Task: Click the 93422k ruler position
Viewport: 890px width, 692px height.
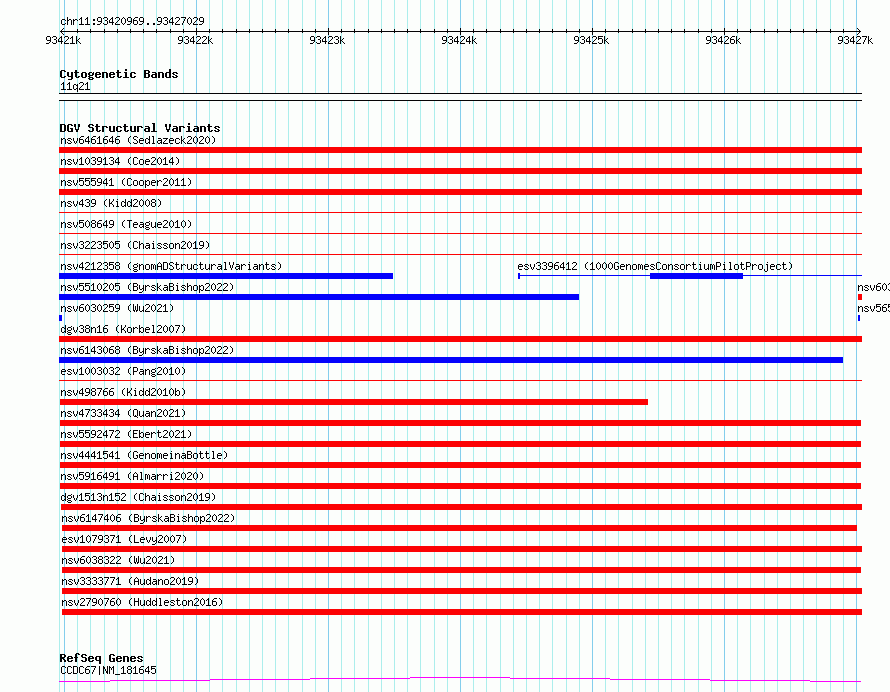Action: (195, 40)
